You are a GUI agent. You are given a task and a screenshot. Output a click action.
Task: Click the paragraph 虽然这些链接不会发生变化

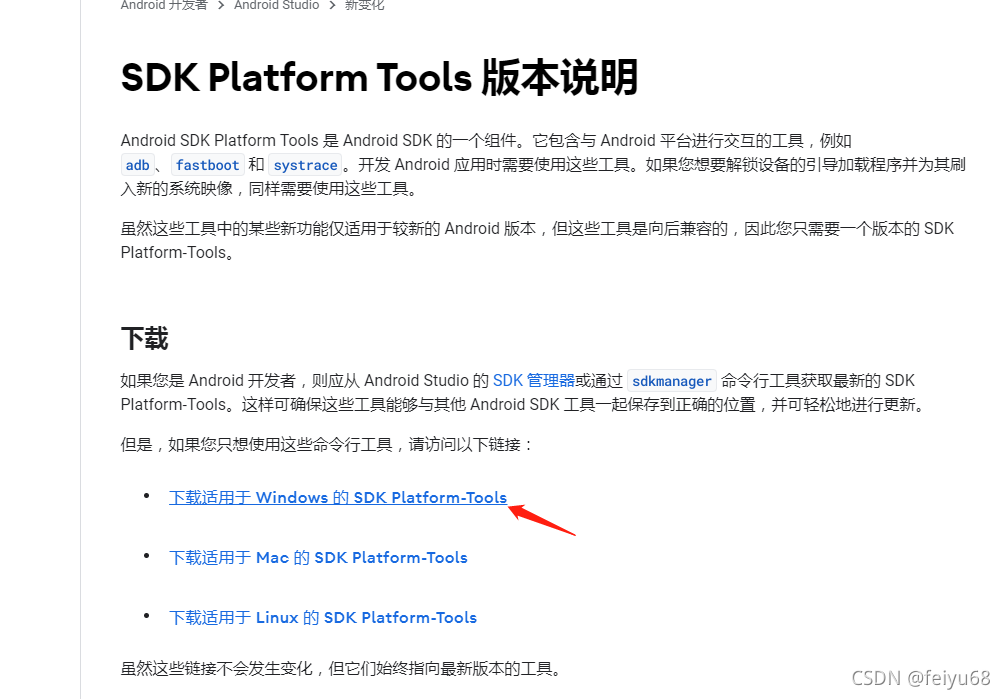[343, 669]
